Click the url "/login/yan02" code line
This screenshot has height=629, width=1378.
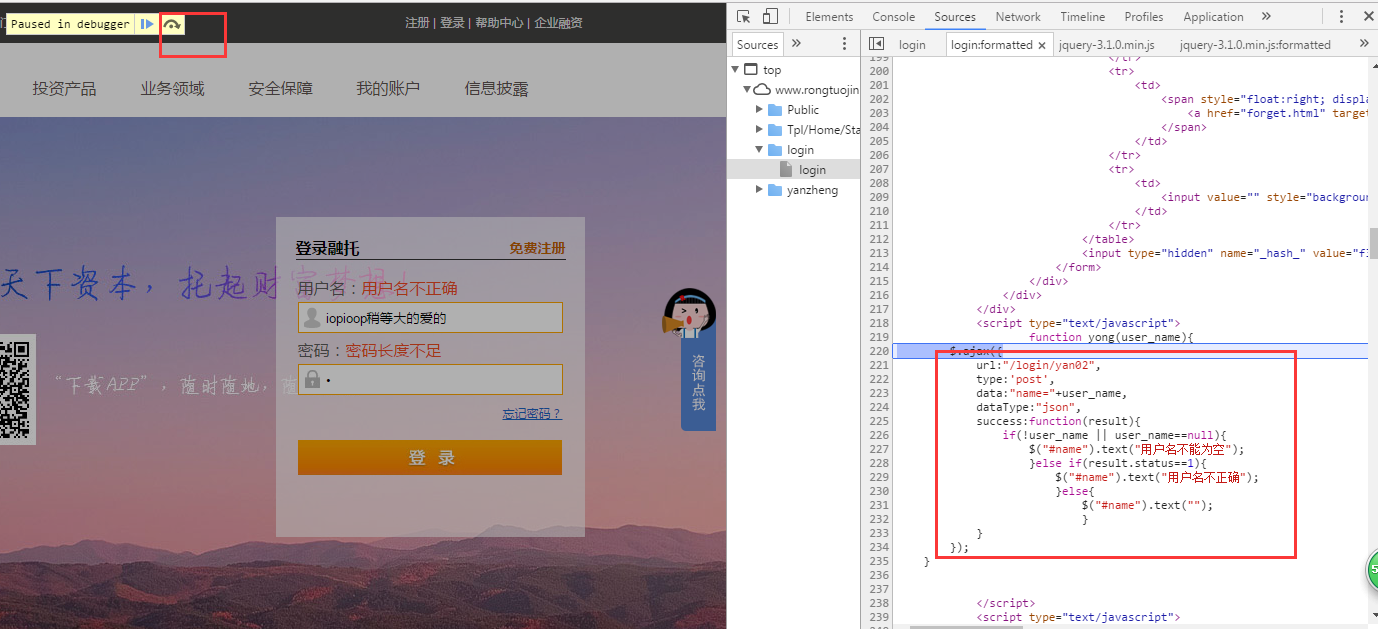[x=1036, y=365]
